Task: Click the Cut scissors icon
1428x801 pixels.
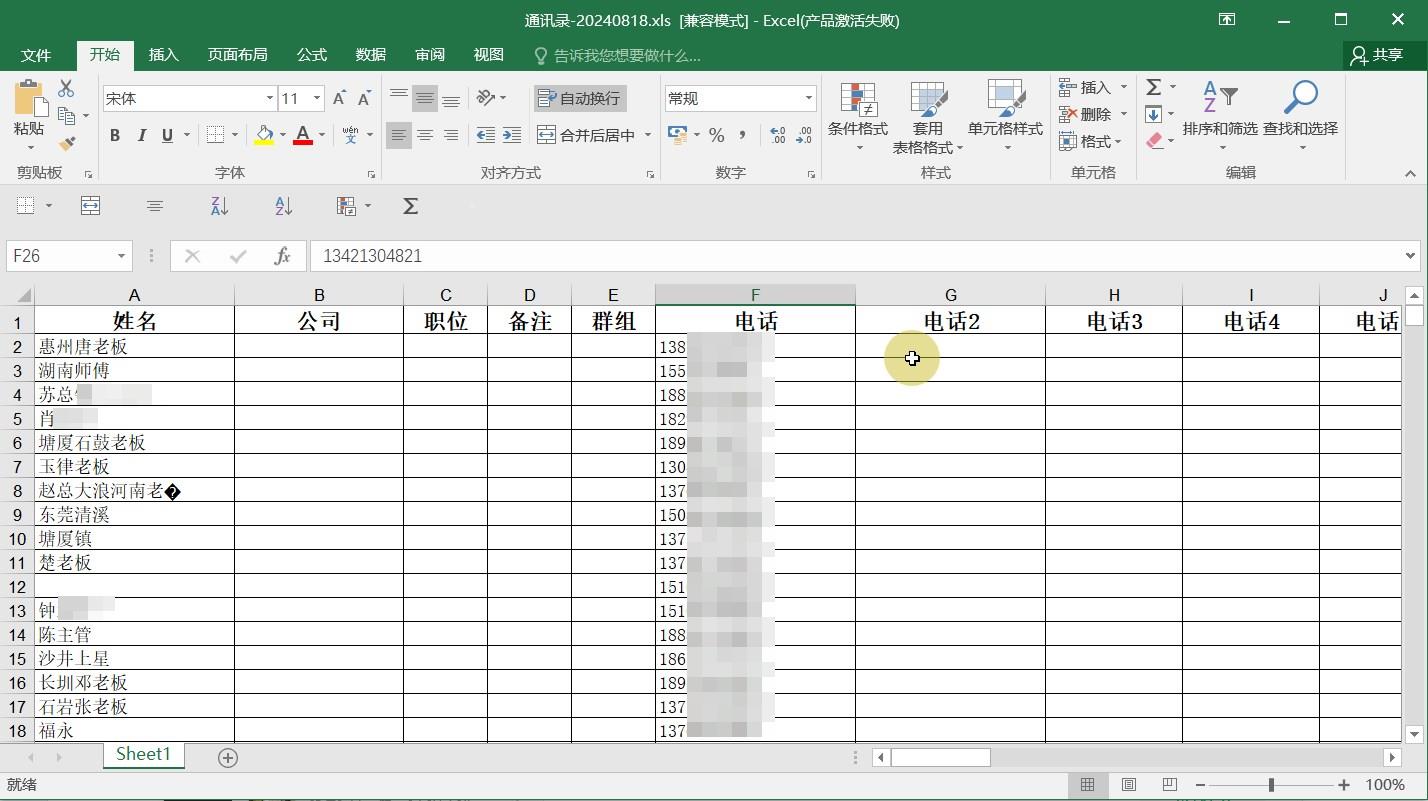Action: tap(66, 89)
